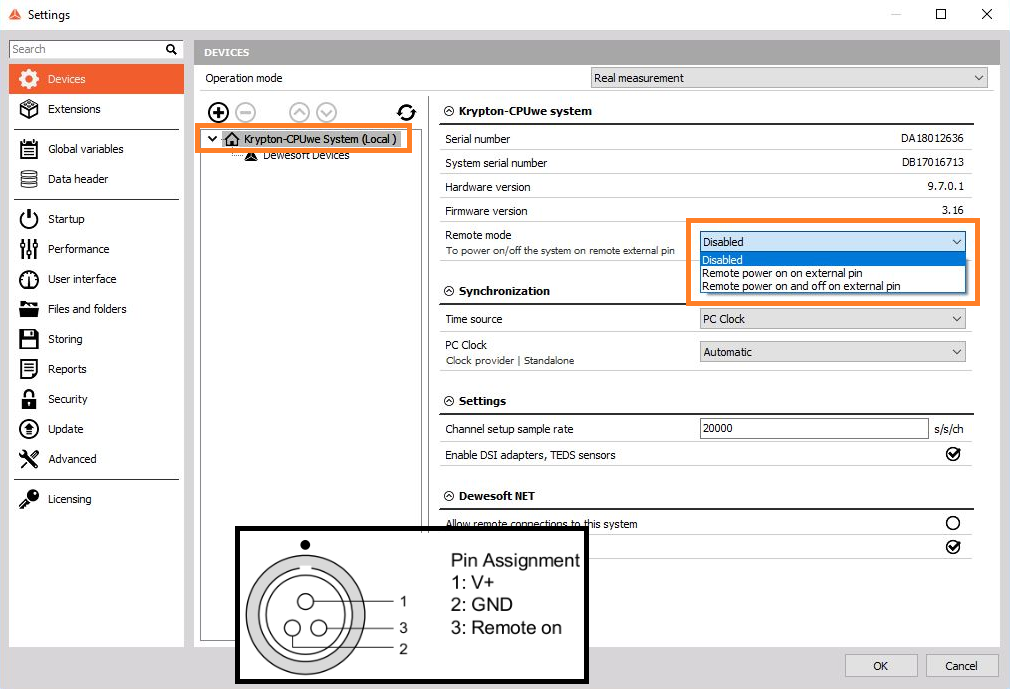This screenshot has width=1010, height=689.
Task: Open the PC Clock Automatic dropdown
Action: [832, 352]
